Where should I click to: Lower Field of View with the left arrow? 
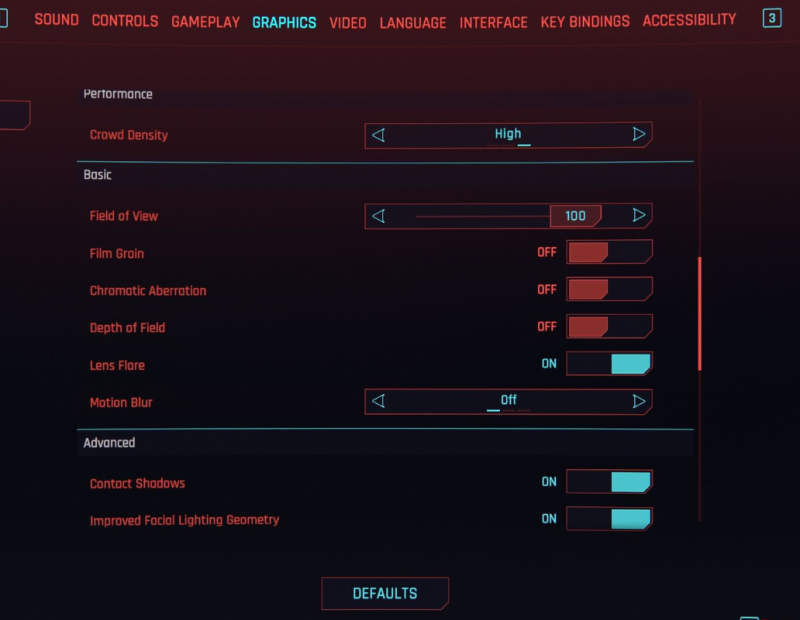tap(378, 216)
